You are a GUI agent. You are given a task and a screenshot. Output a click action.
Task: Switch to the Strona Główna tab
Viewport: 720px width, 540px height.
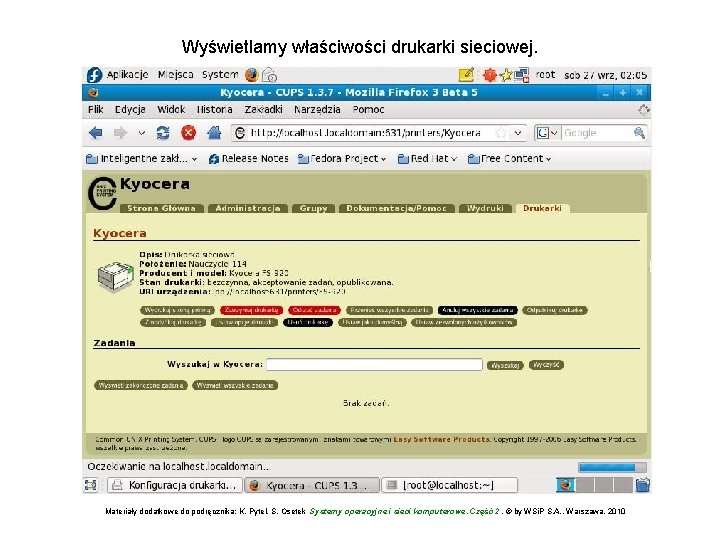[161, 208]
